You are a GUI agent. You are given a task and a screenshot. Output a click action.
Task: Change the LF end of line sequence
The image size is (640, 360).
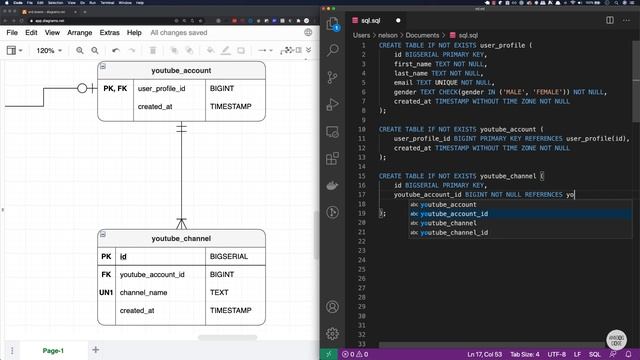click(577, 354)
